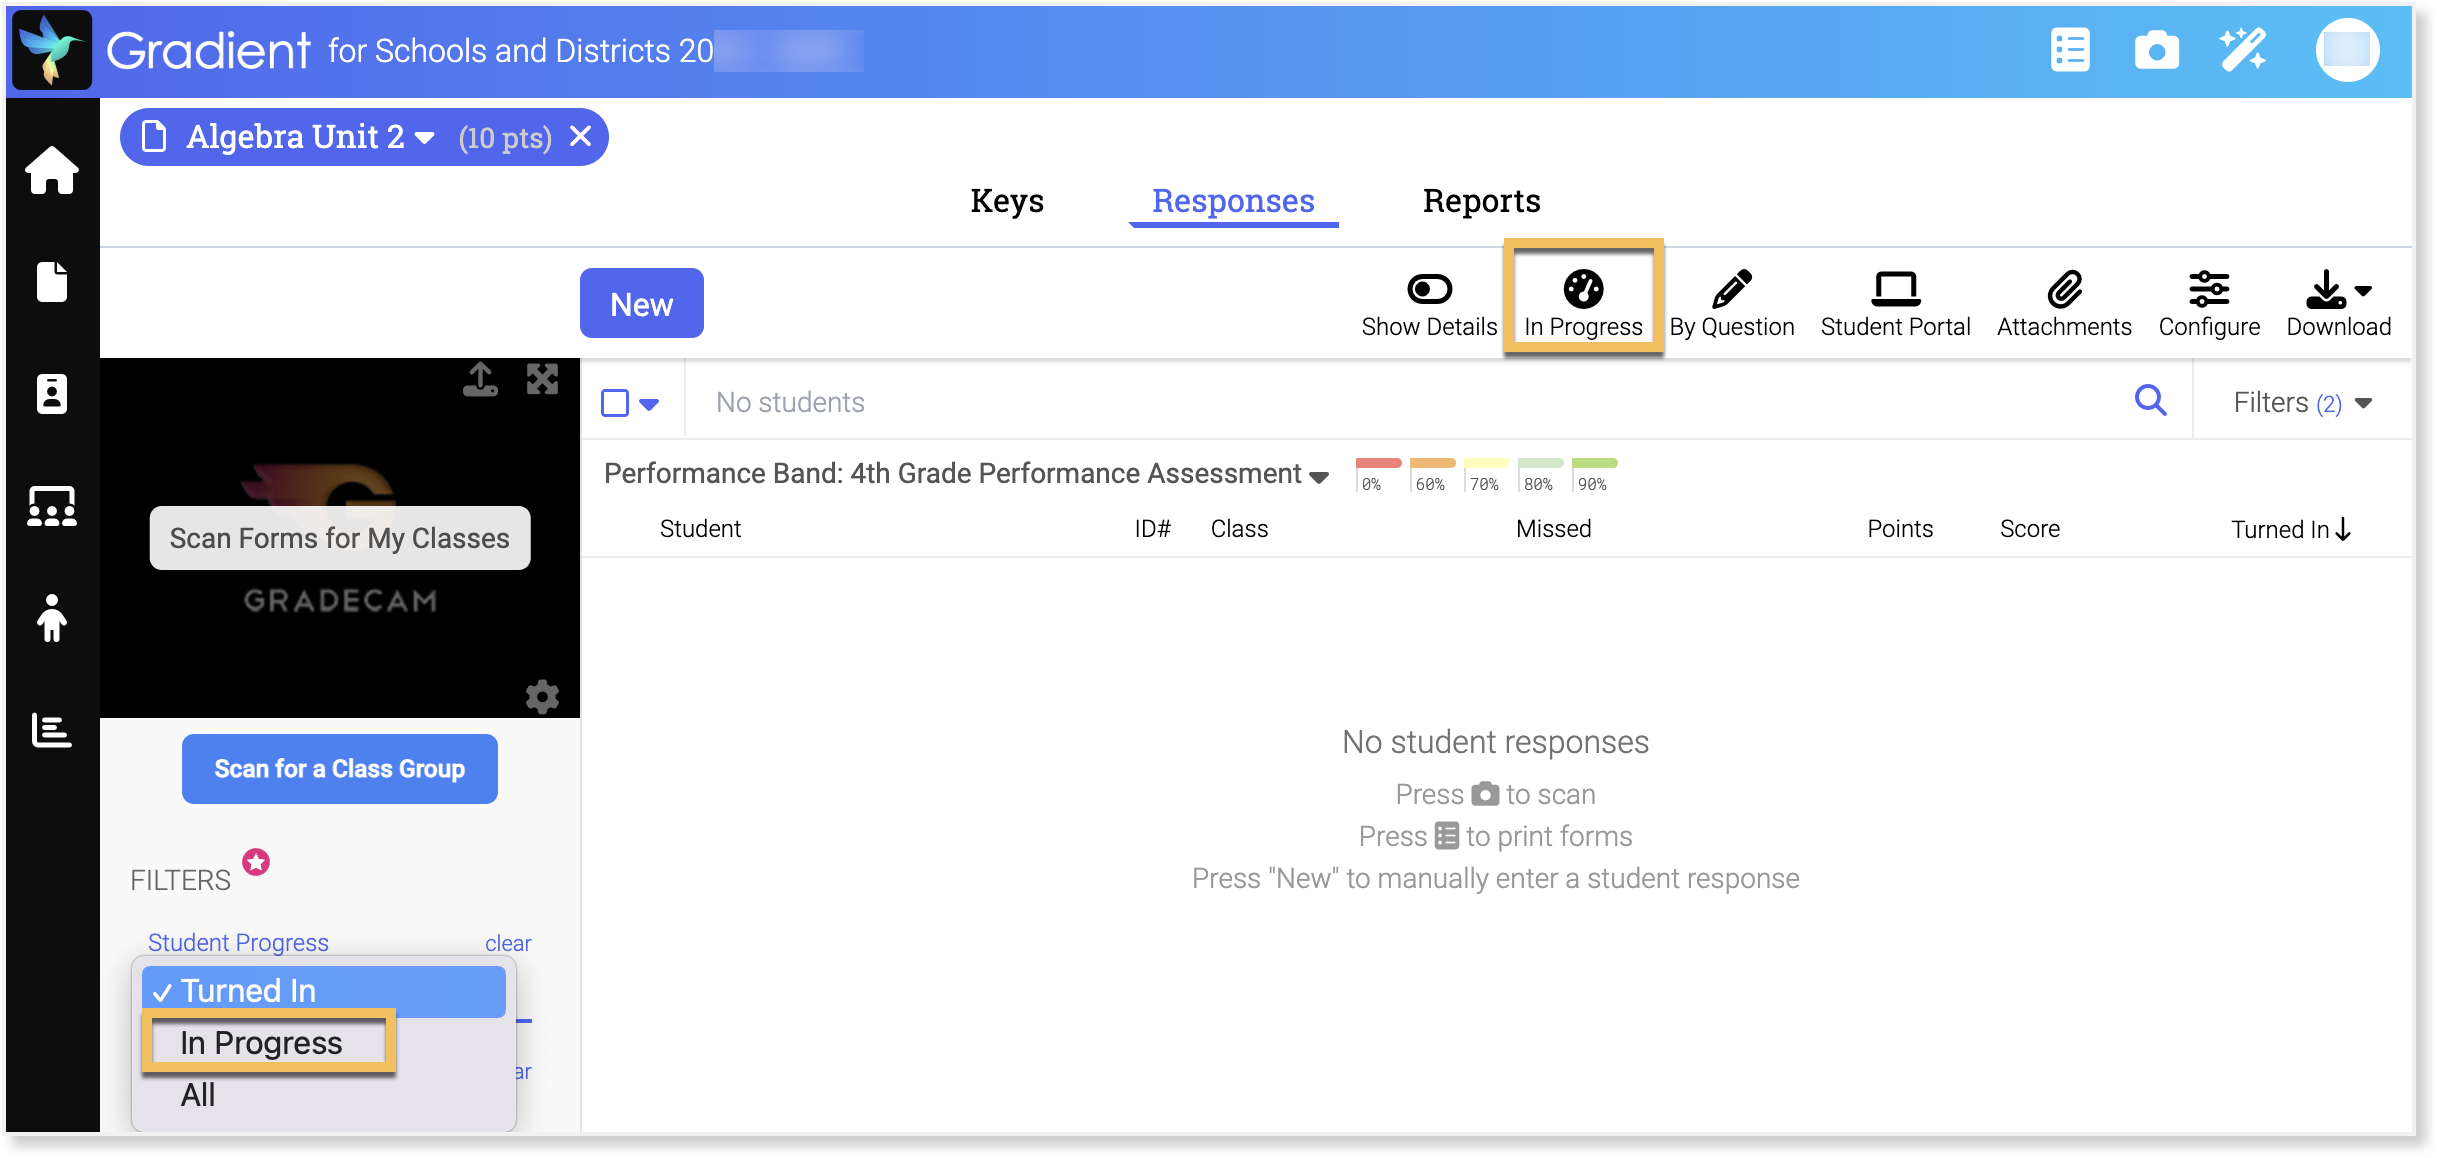
Task: Switch to the Keys tab
Action: click(1006, 201)
